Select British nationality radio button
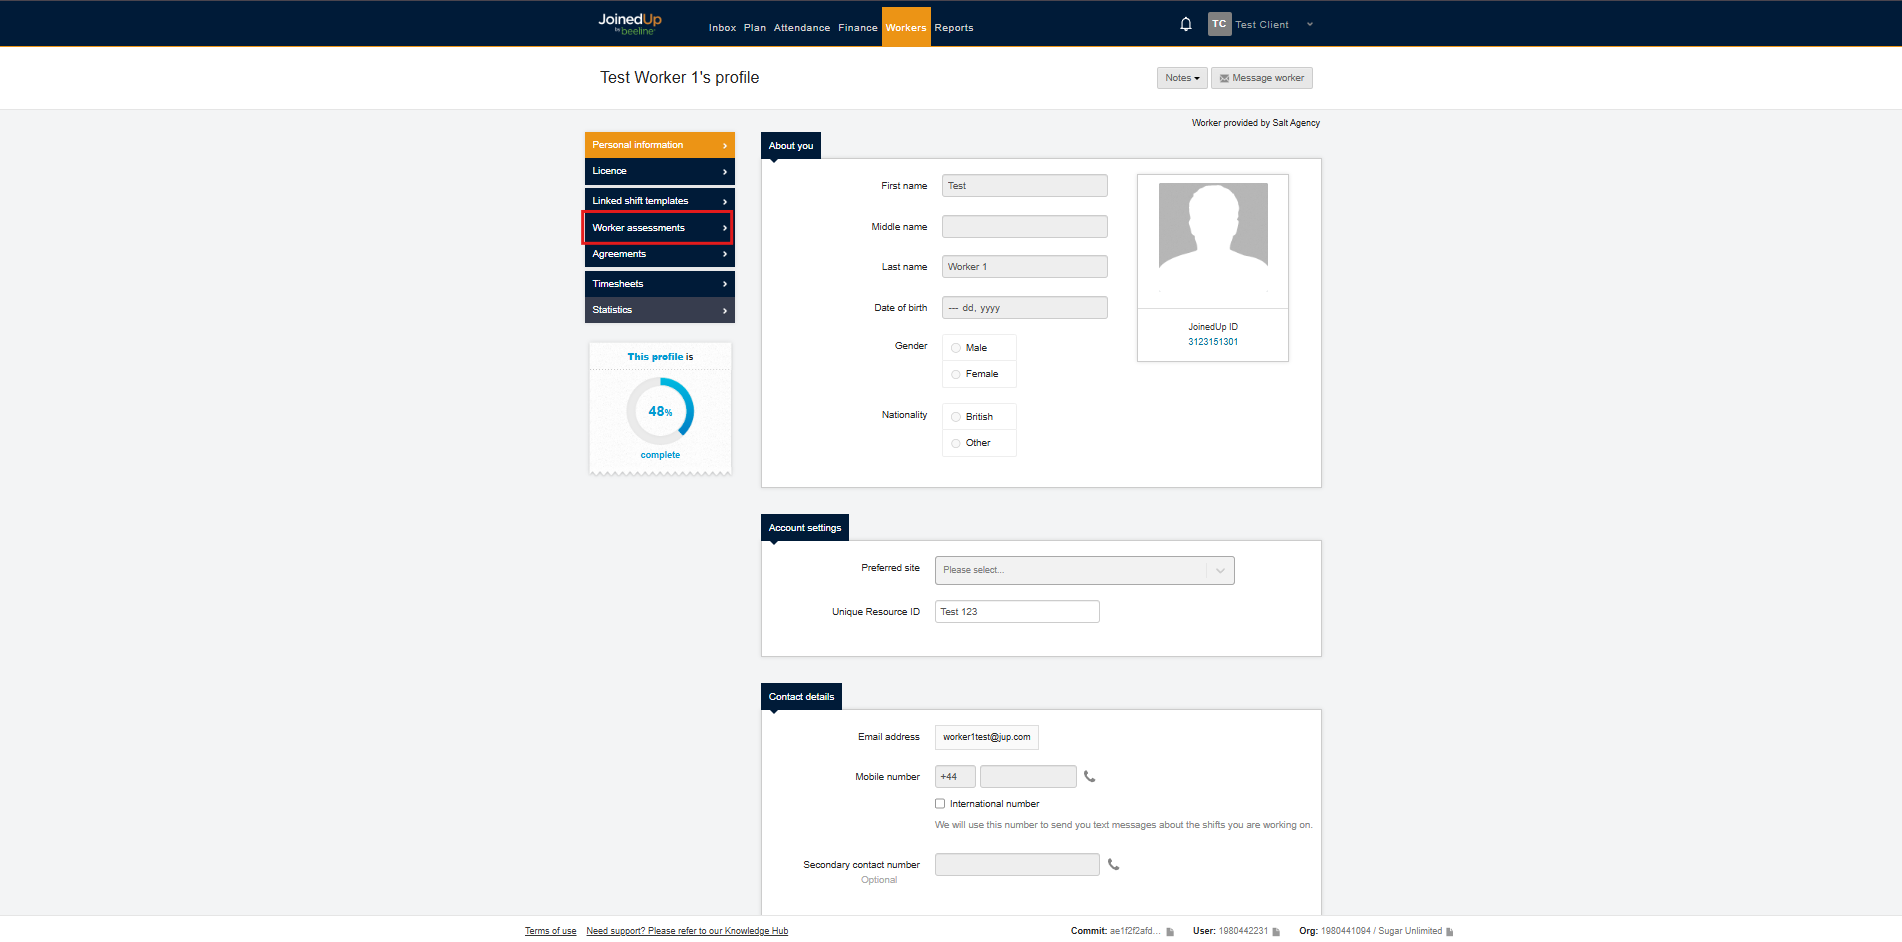1902x942 pixels. [x=956, y=417]
